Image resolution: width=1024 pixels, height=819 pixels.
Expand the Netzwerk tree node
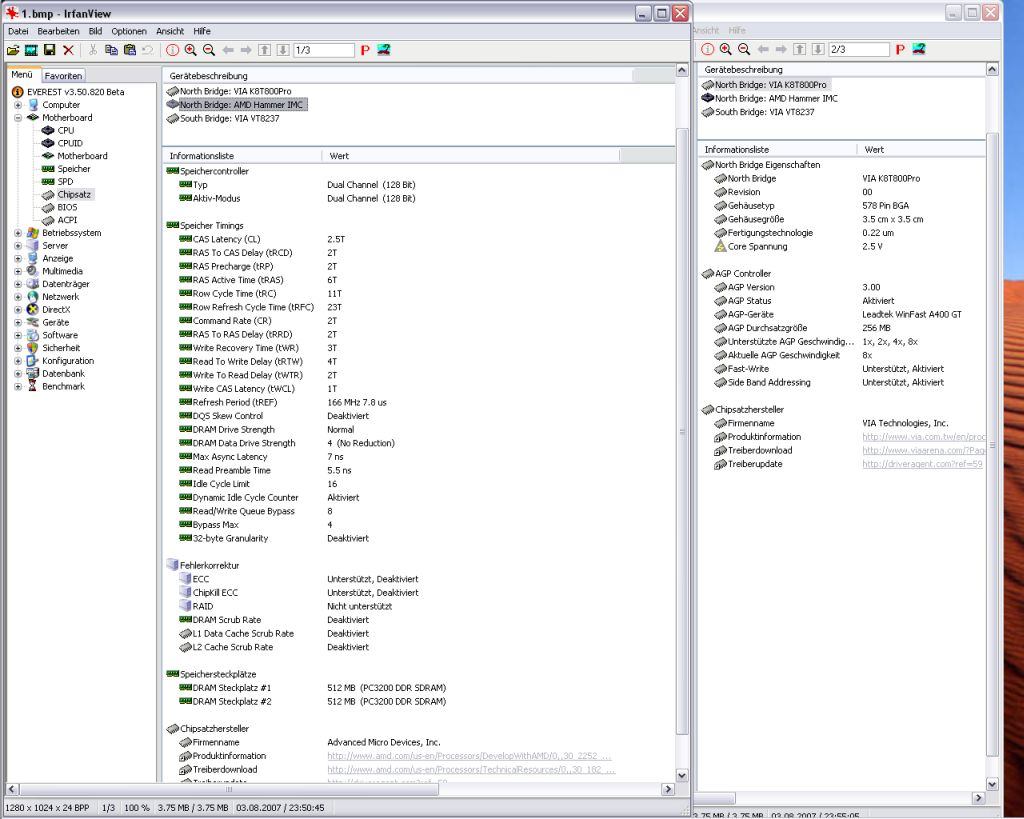[18, 297]
